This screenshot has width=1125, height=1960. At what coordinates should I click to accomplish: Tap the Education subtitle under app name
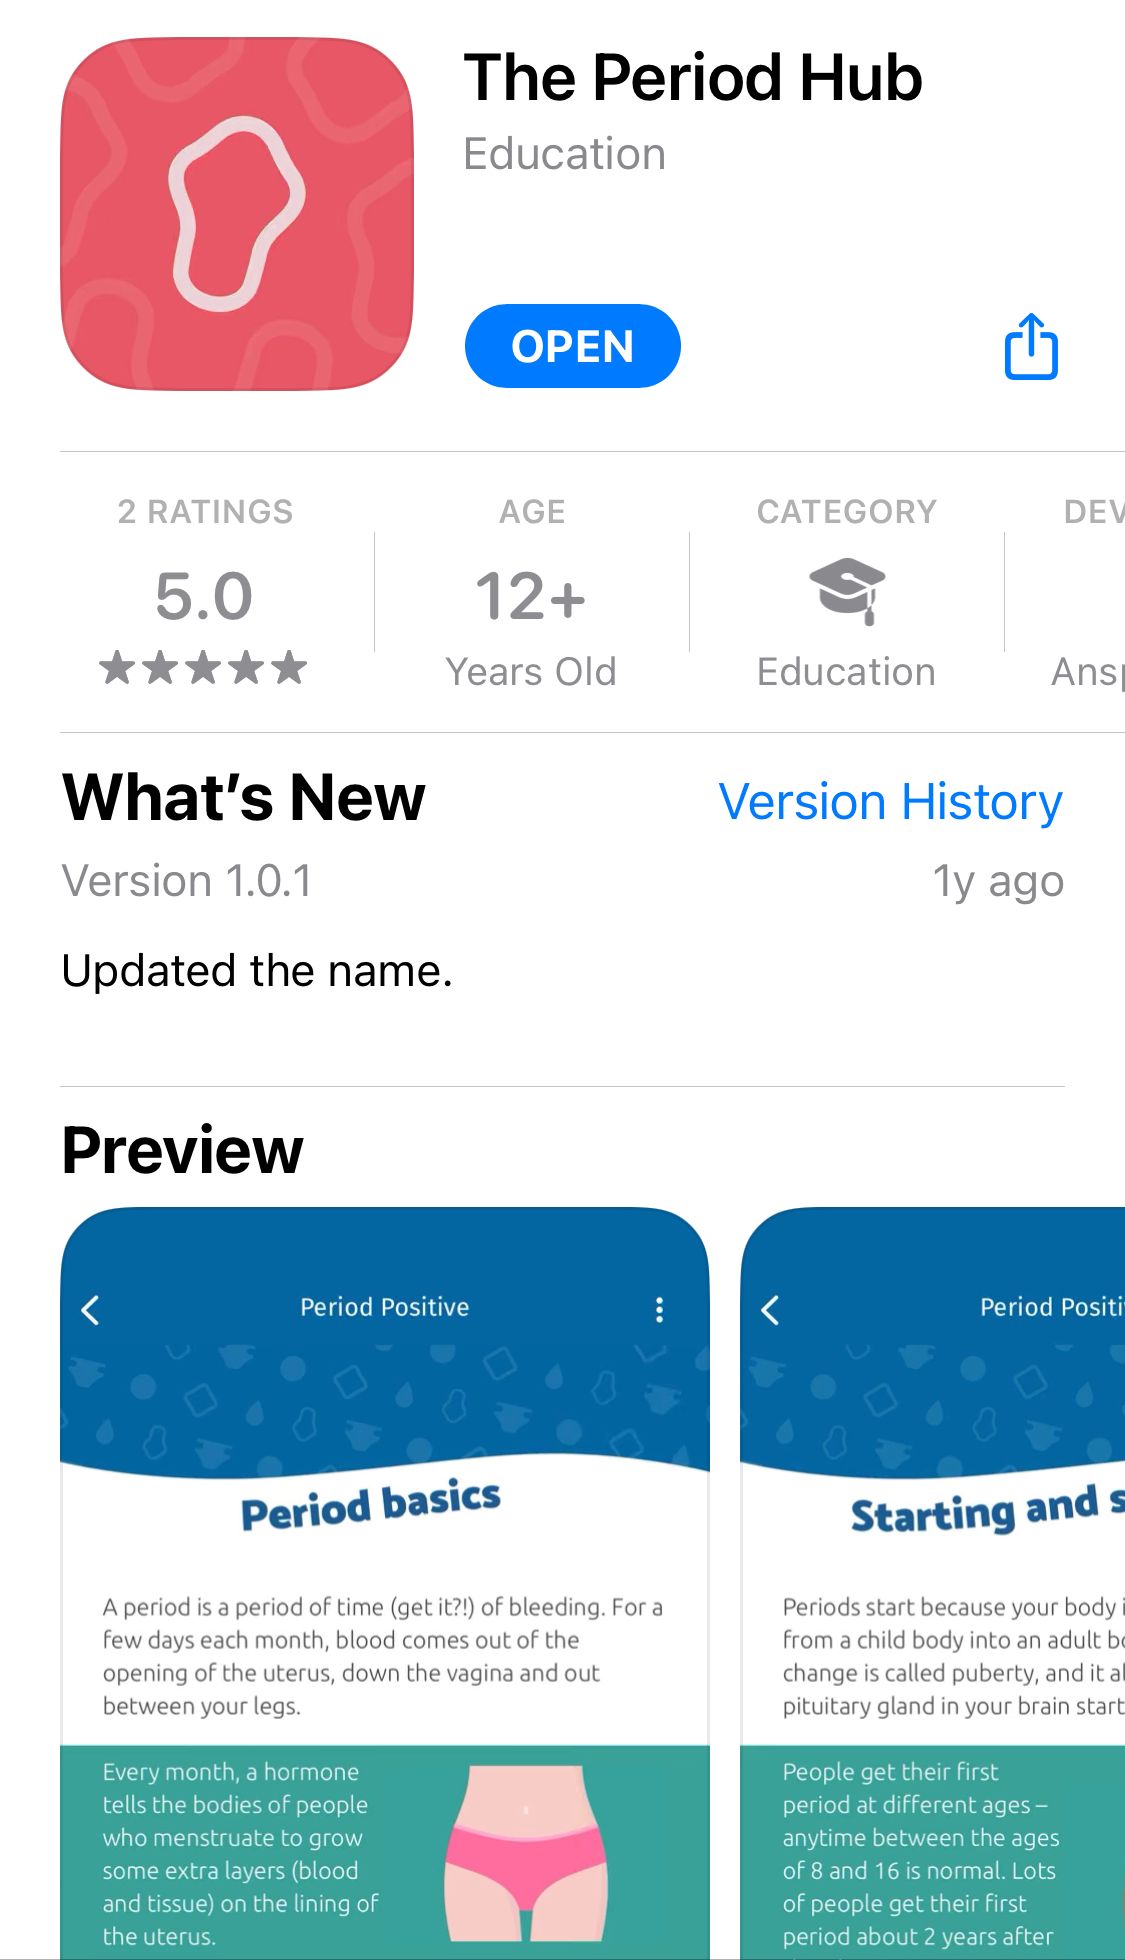[564, 154]
